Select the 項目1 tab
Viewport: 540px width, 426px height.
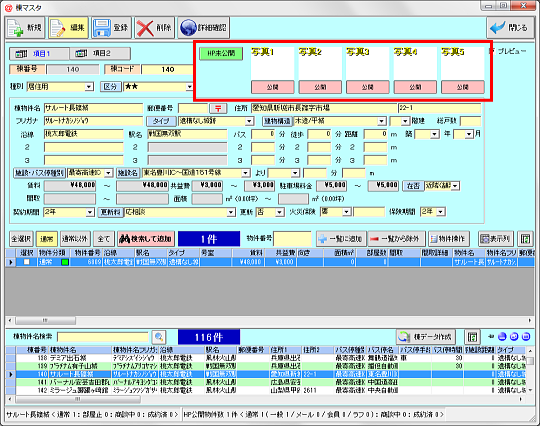[39, 54]
